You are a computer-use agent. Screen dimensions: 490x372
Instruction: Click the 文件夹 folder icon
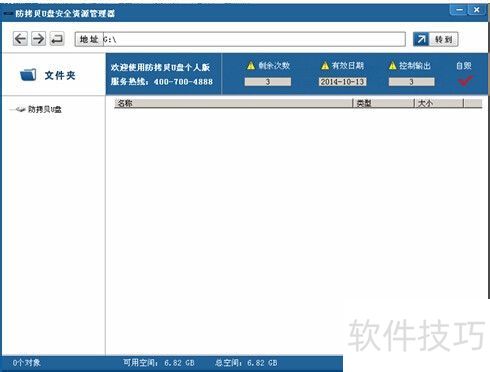click(28, 75)
